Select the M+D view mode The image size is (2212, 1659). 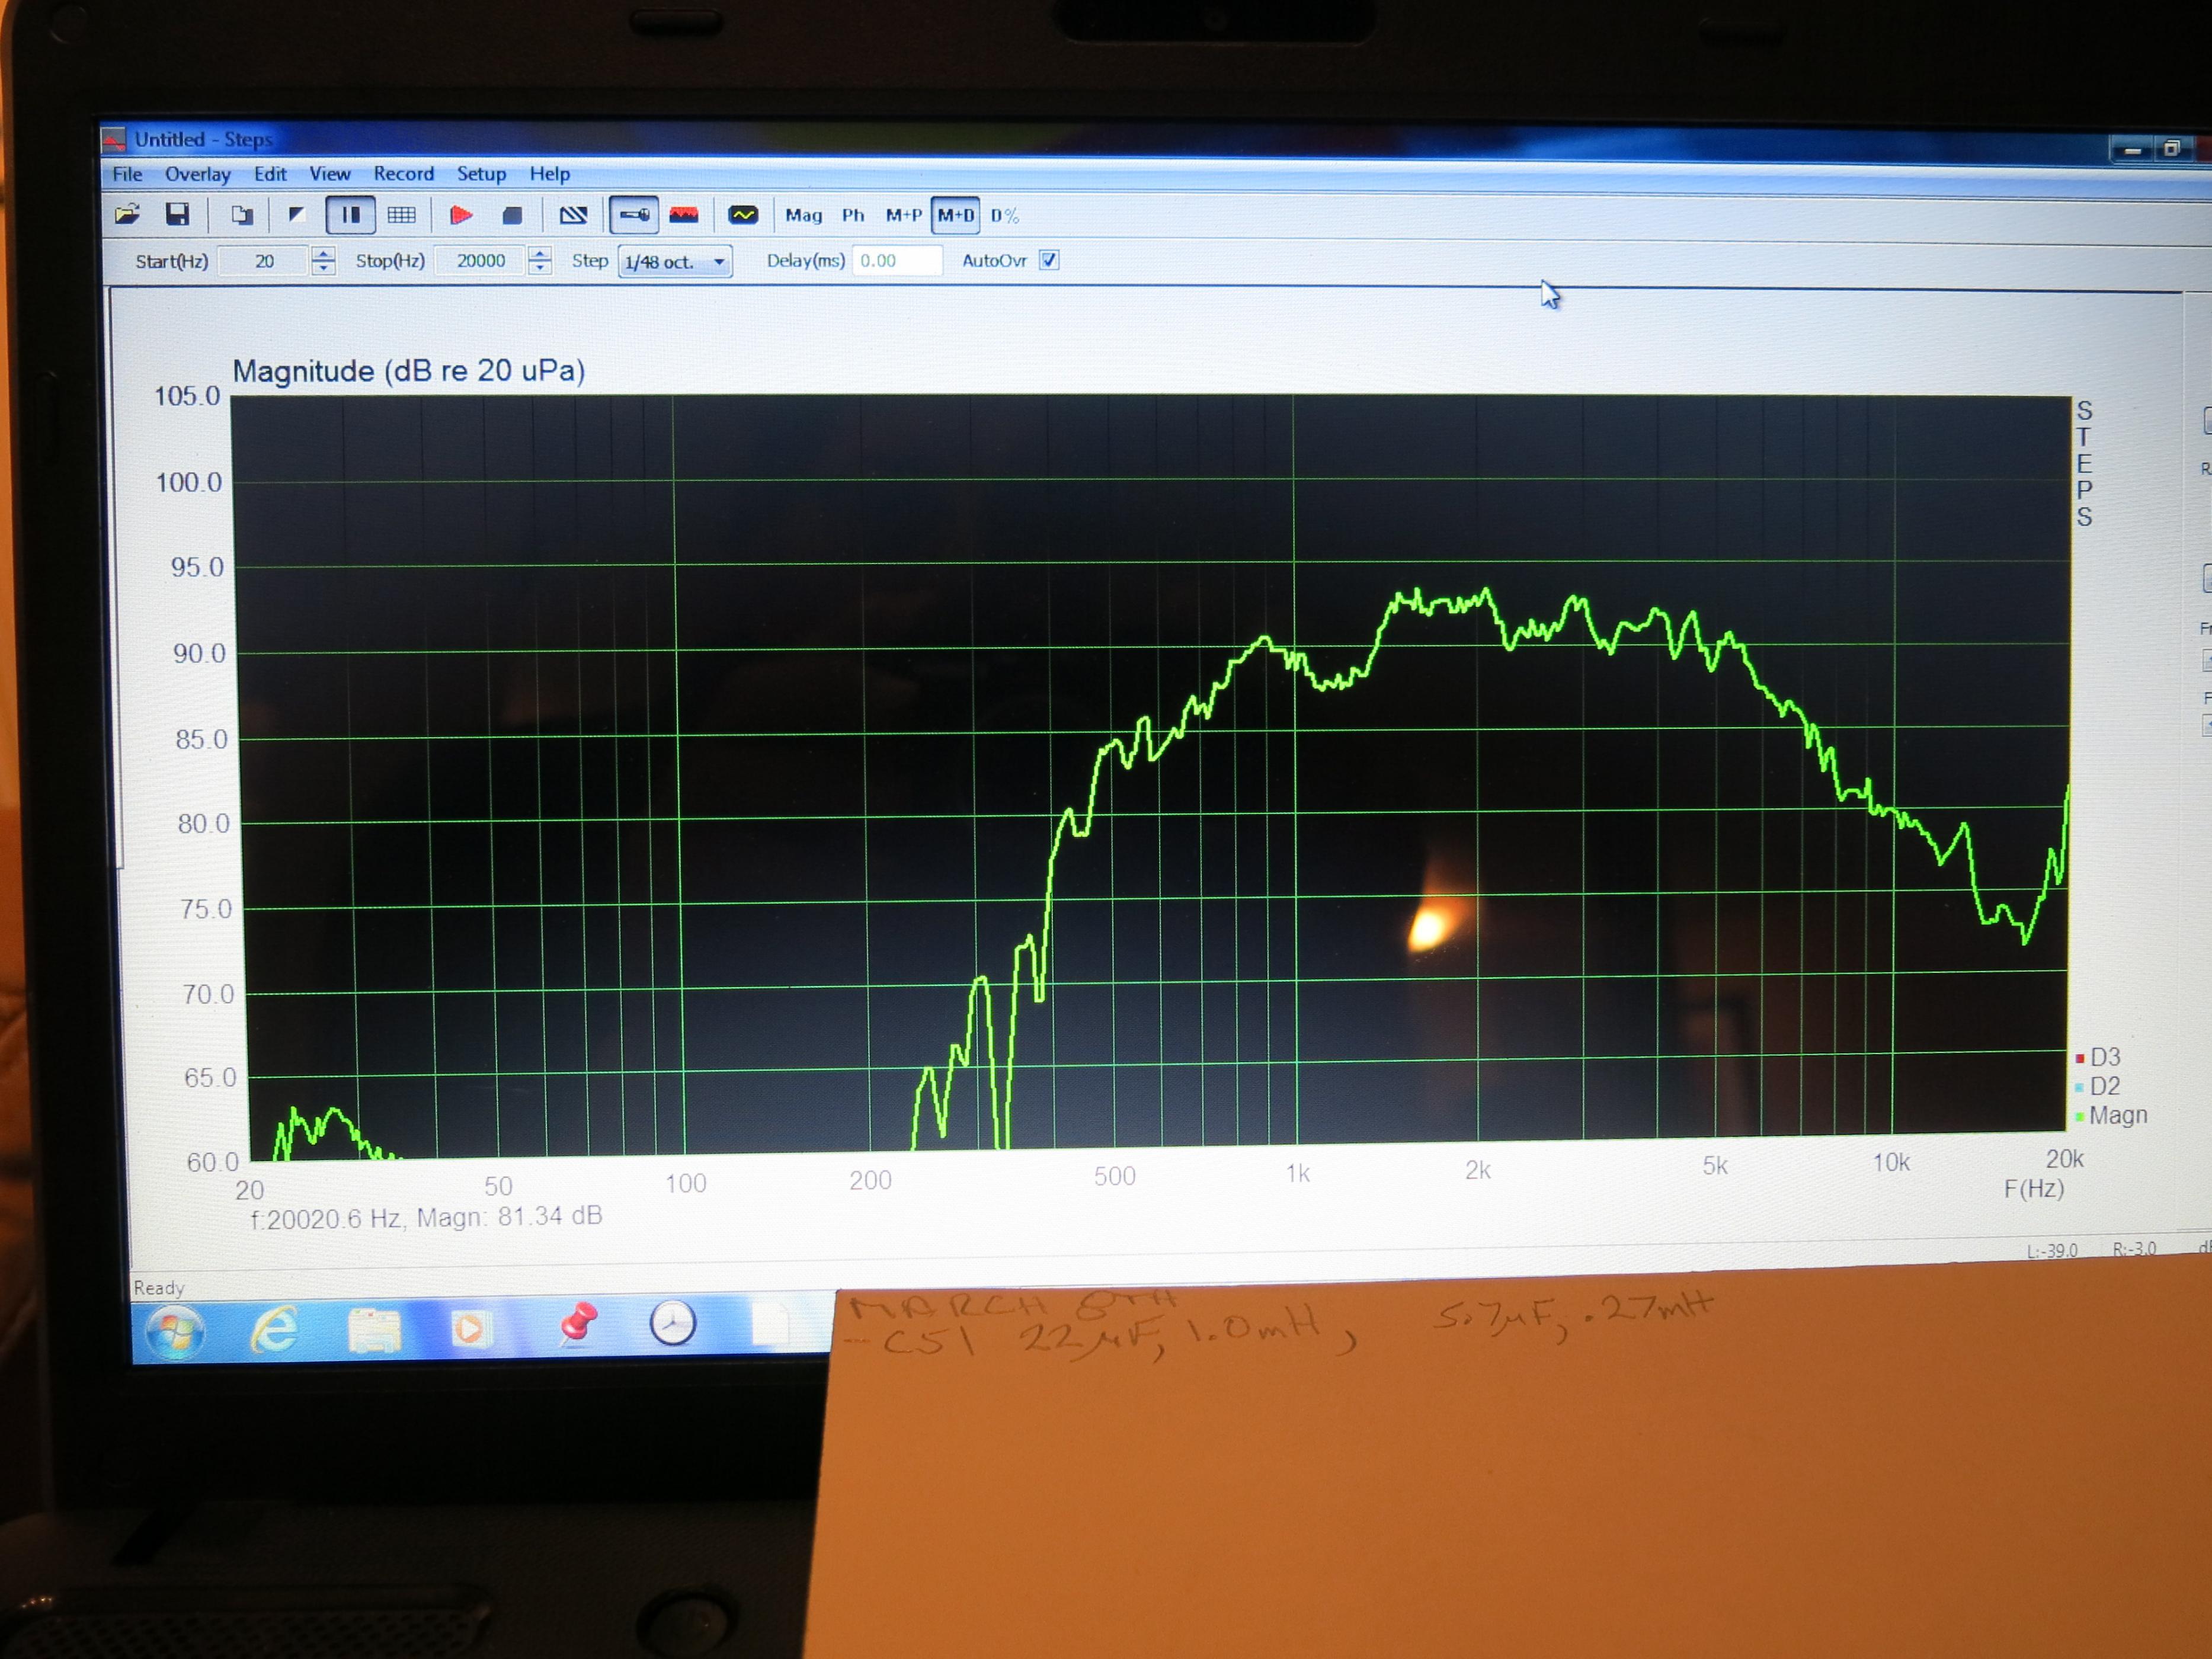click(955, 215)
